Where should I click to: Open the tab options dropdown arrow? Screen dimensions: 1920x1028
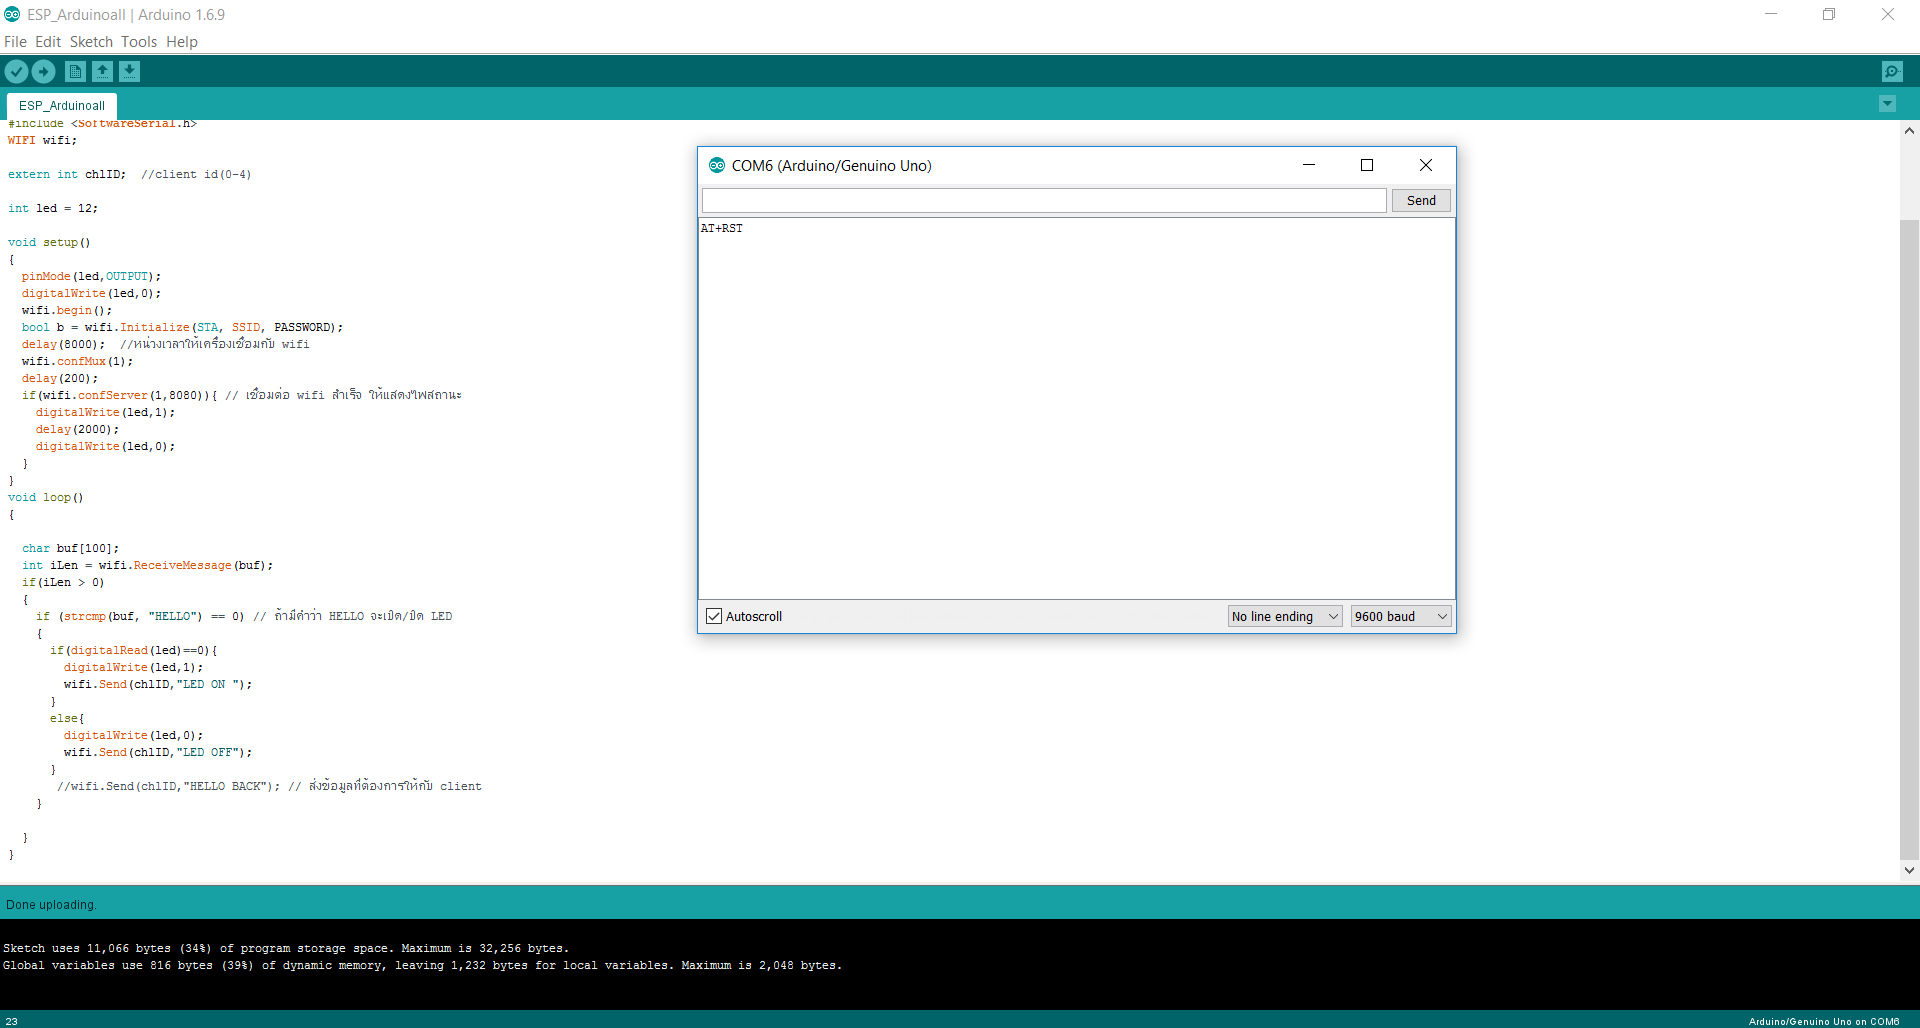click(x=1886, y=104)
